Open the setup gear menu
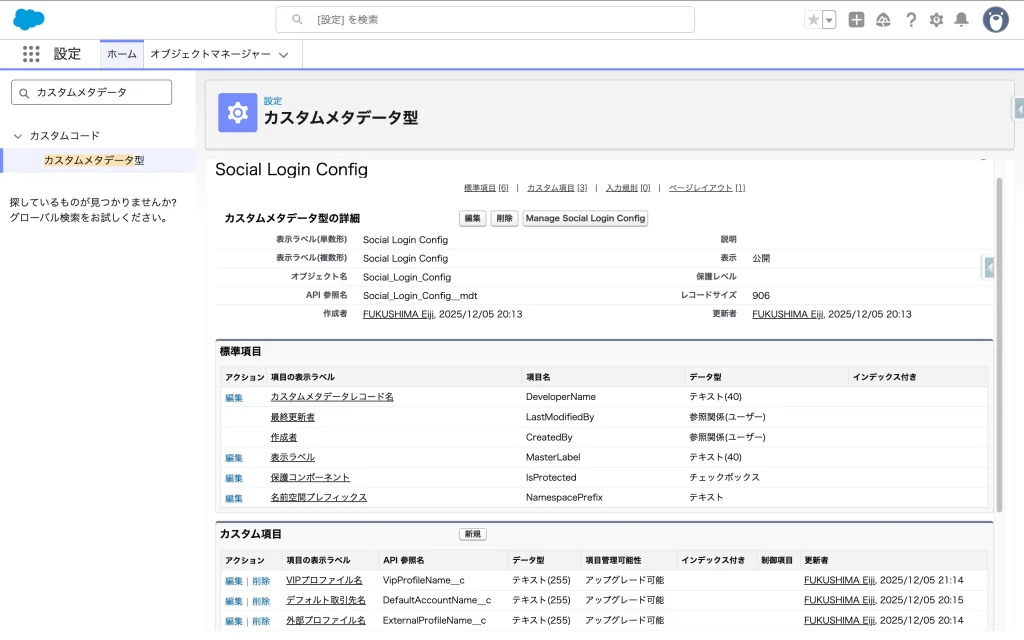This screenshot has width=1024, height=640. 936,20
